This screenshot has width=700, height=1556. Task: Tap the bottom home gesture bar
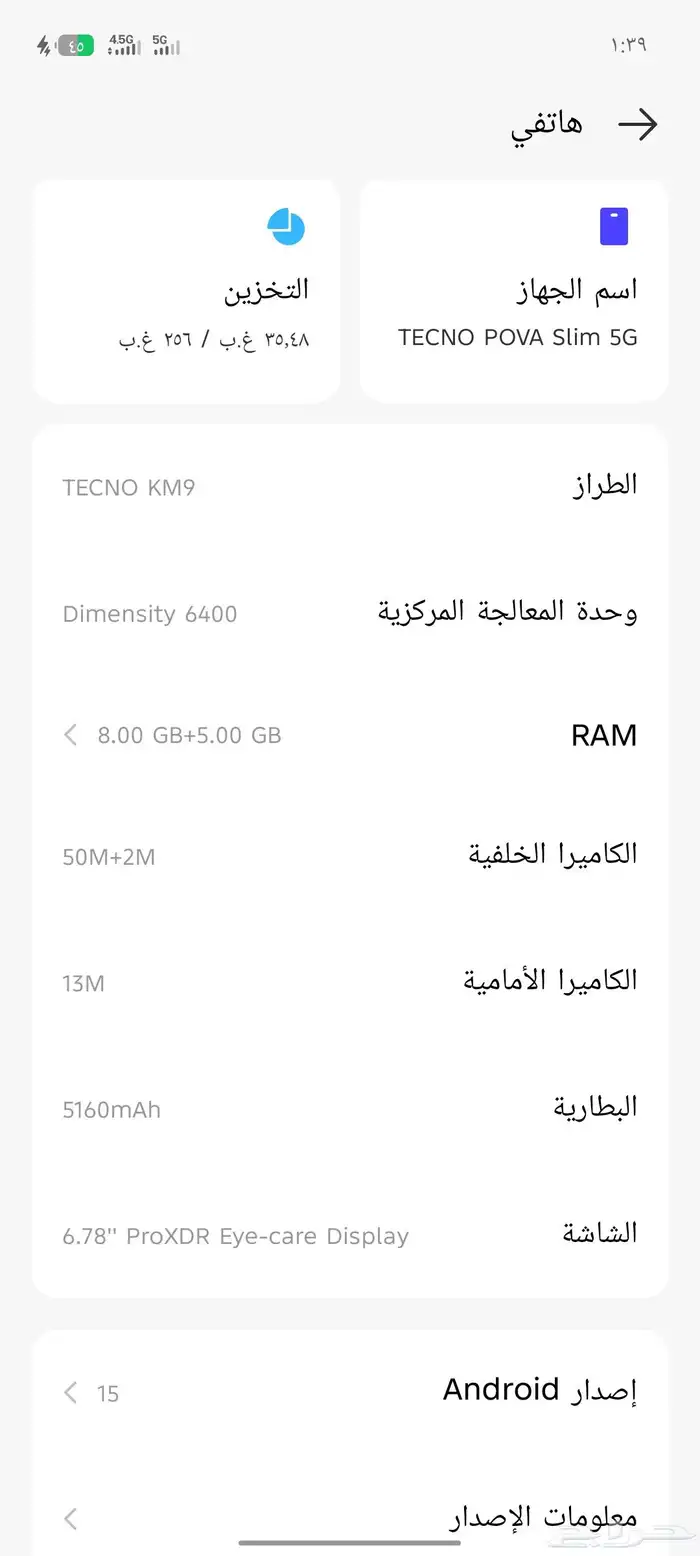click(350, 1542)
